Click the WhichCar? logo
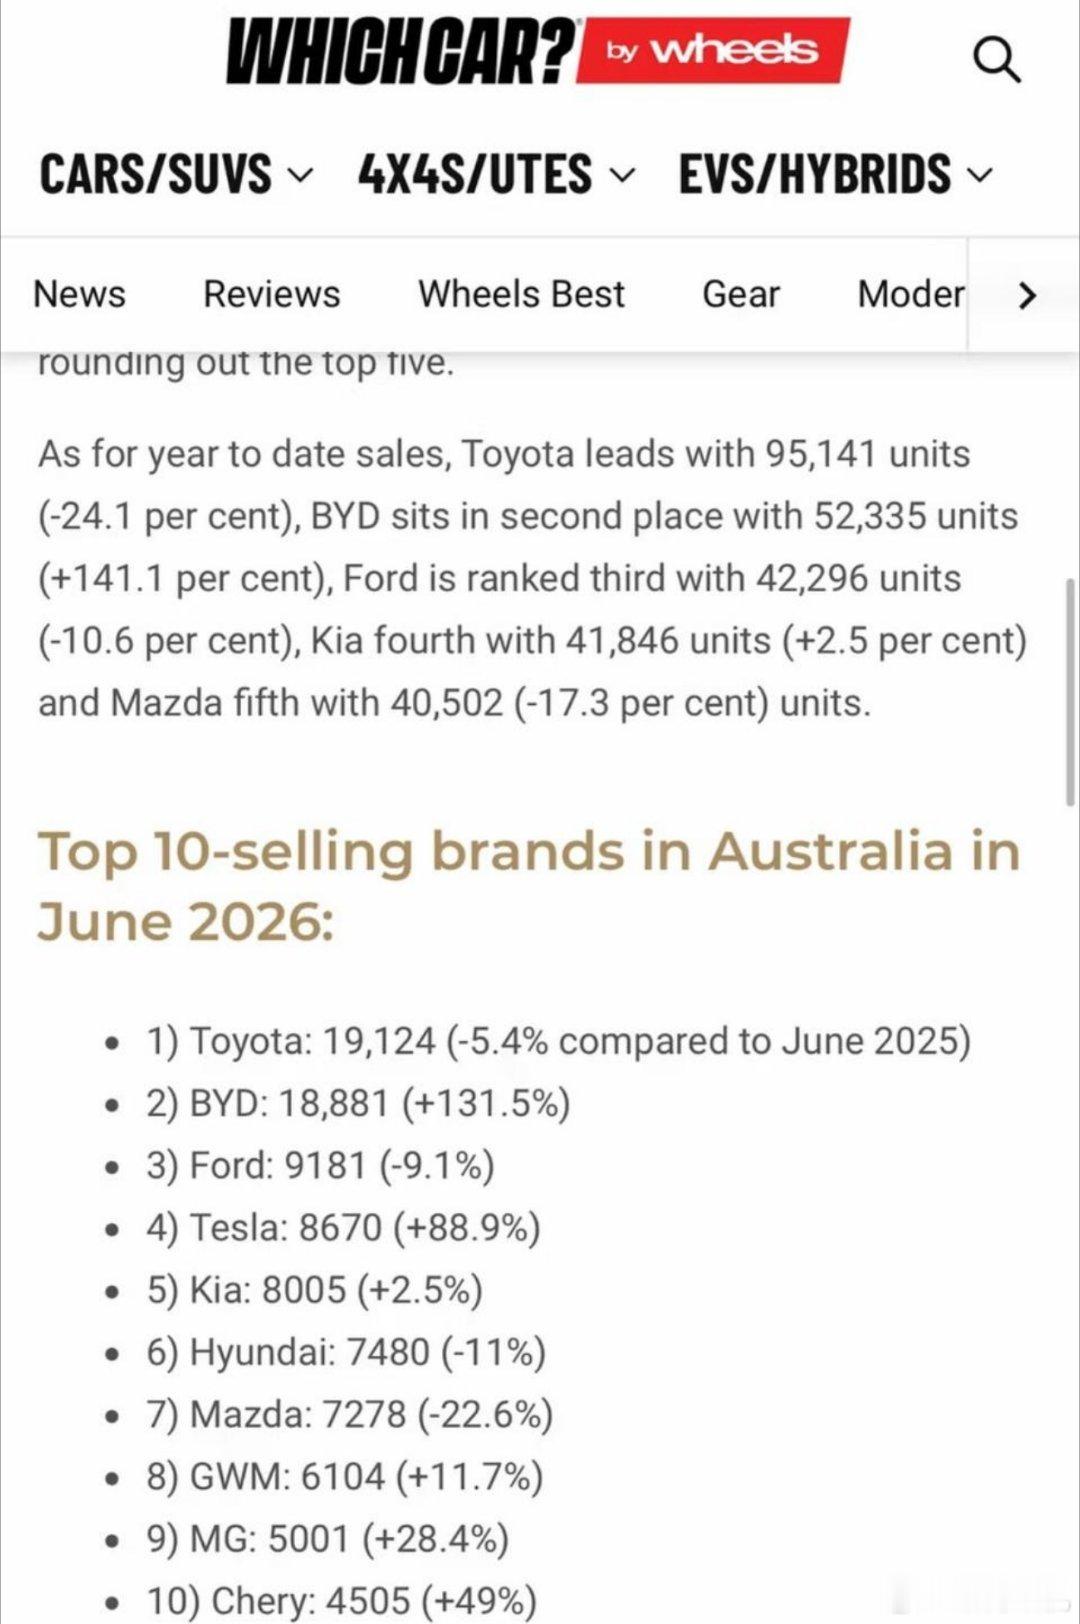Image resolution: width=1080 pixels, height=1624 pixels. tap(402, 51)
